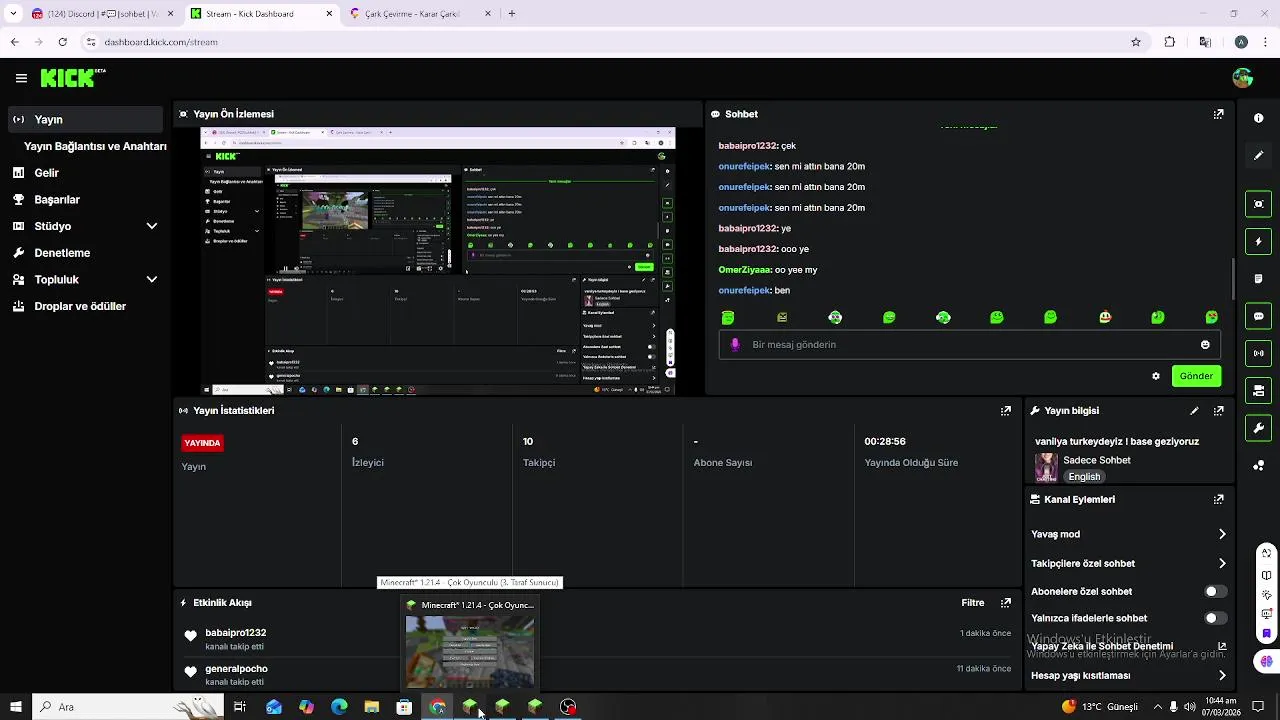The width and height of the screenshot is (1280, 720).
Task: Open the Windows Start menu
Action: coord(15,707)
